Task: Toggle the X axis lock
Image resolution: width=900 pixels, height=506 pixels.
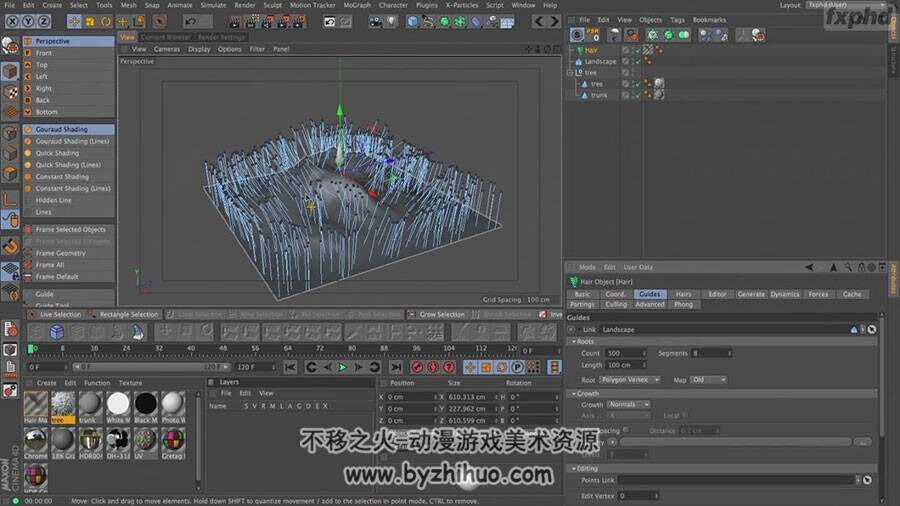Action: point(12,22)
